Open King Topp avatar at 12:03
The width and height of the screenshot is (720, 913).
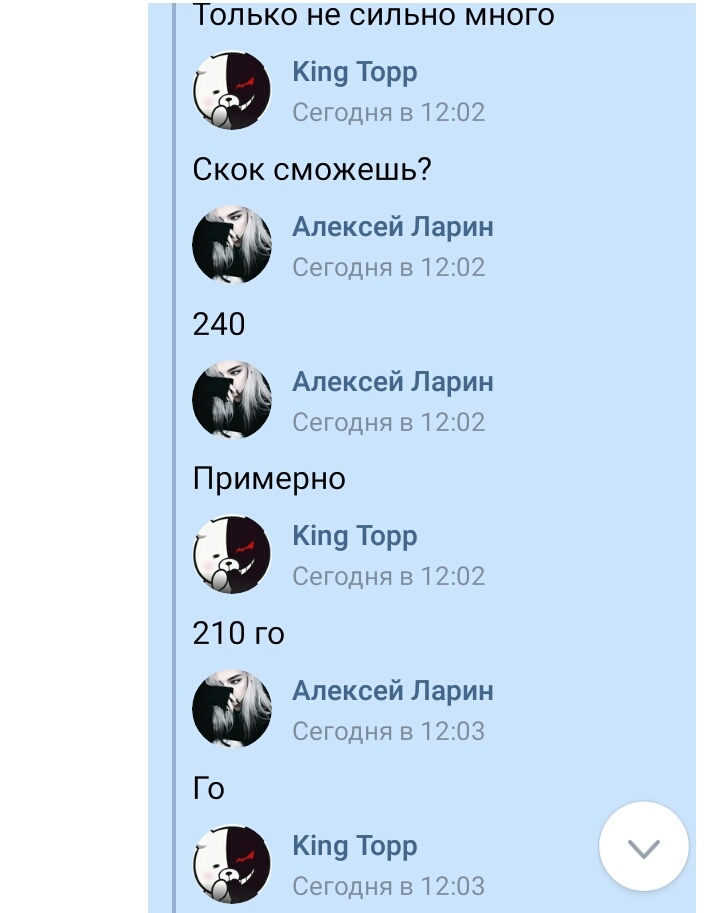[x=232, y=864]
